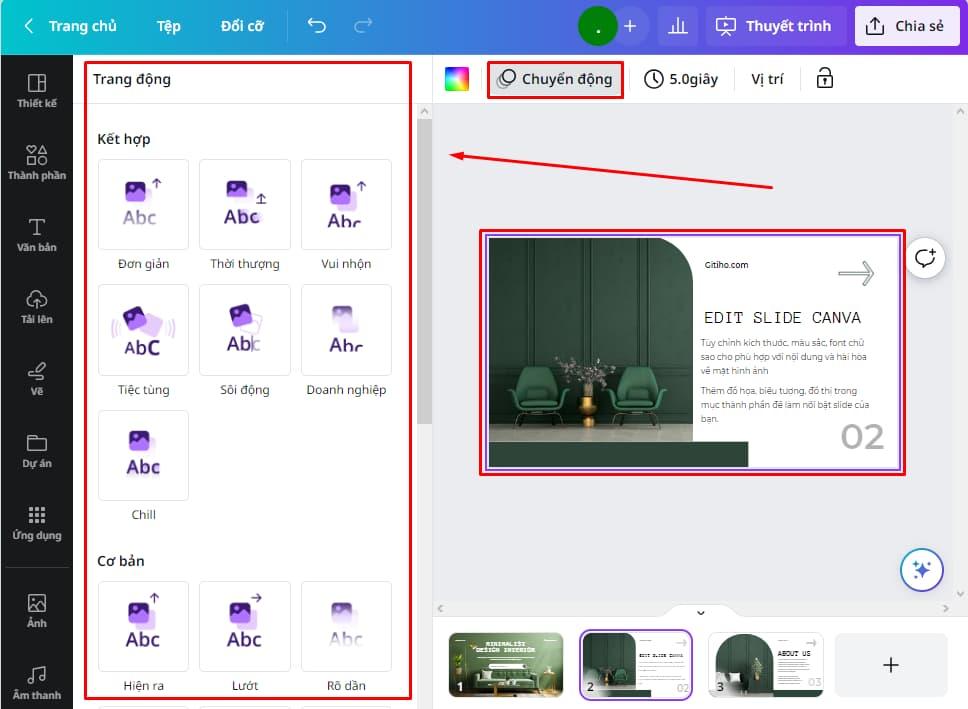Open the 5.0giây duration control
The width and height of the screenshot is (968, 709).
coord(681,78)
